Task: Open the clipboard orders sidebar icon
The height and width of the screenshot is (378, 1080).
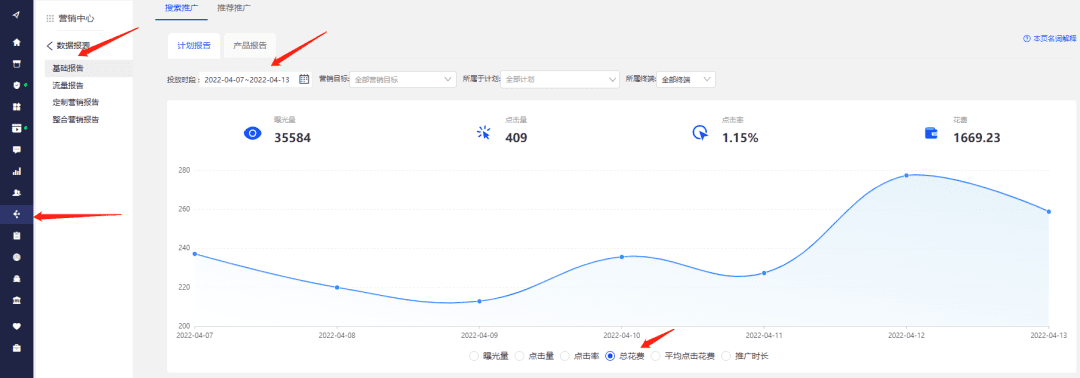Action: (x=17, y=235)
